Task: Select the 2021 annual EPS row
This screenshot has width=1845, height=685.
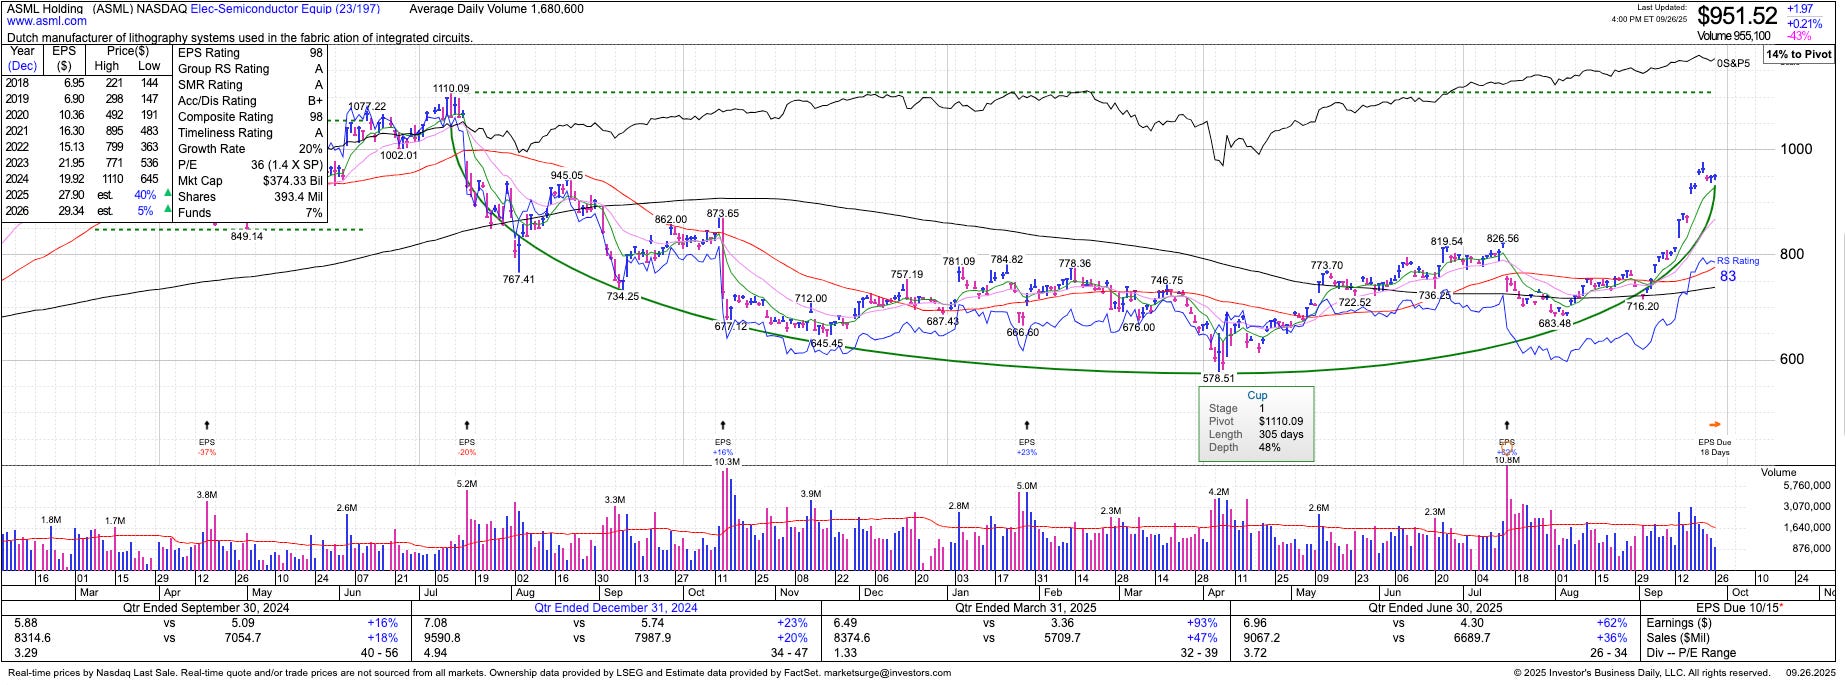Action: 84,131
